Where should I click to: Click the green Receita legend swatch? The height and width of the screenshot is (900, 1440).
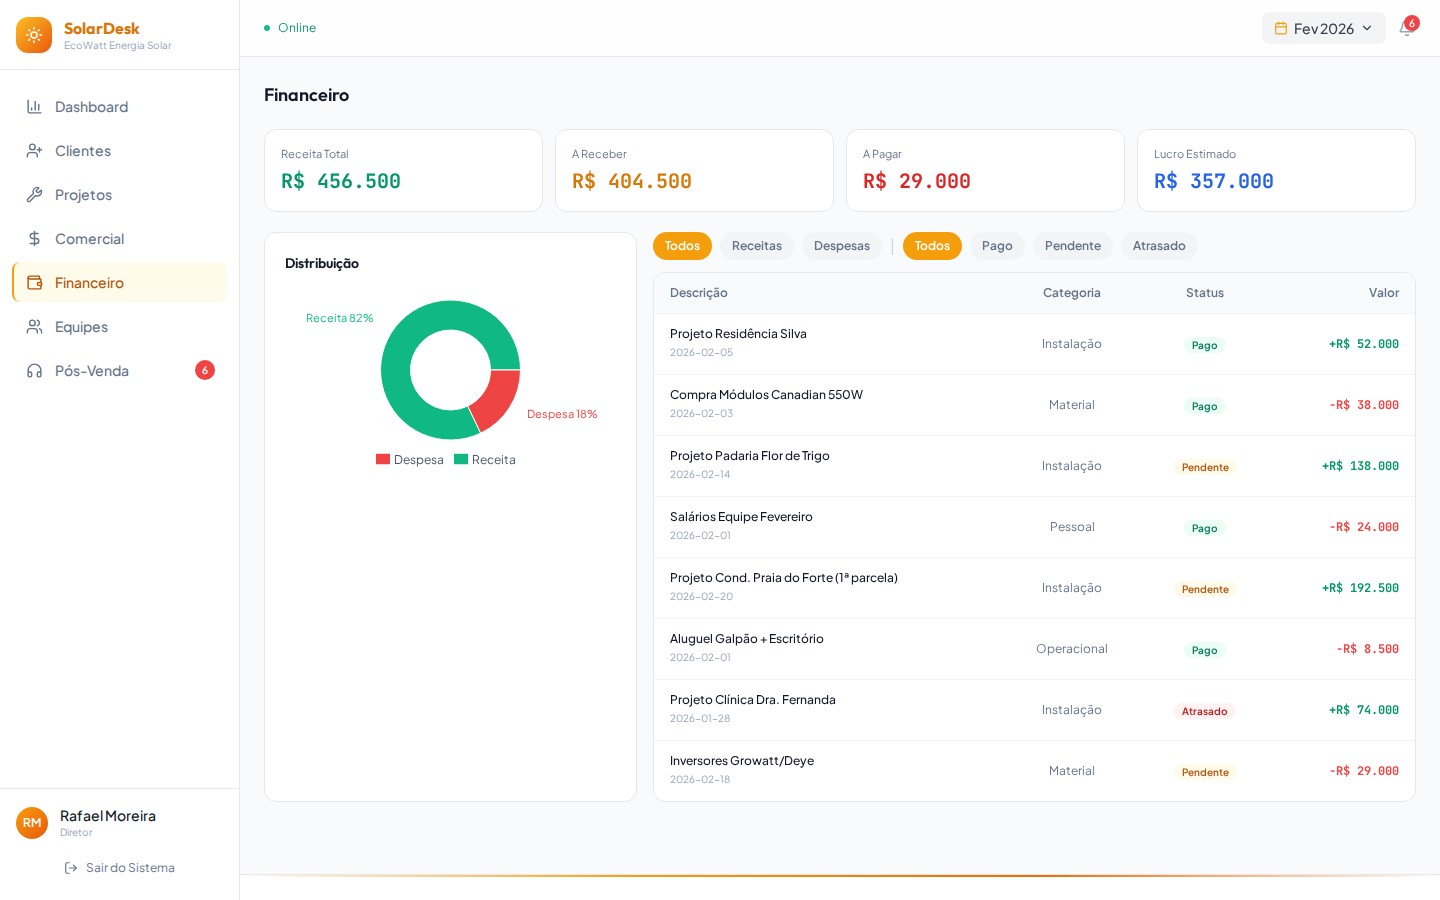(461, 460)
